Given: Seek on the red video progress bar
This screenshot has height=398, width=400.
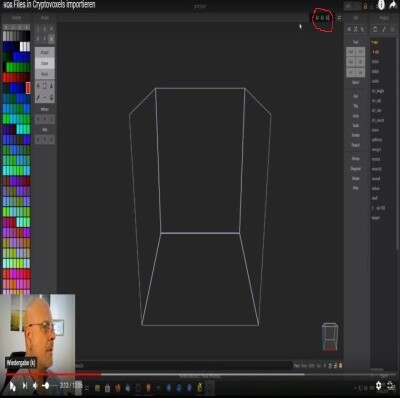Looking at the screenshot, I should [53, 374].
